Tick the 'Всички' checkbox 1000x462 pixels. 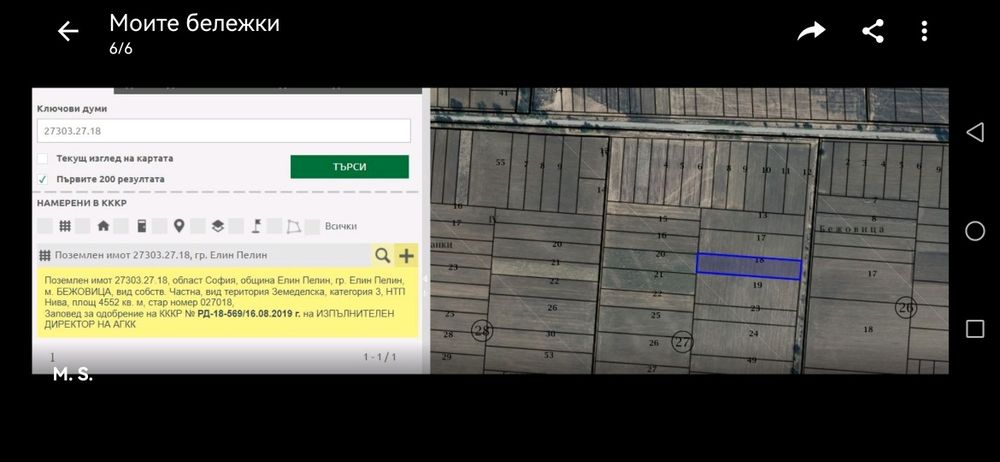click(312, 226)
